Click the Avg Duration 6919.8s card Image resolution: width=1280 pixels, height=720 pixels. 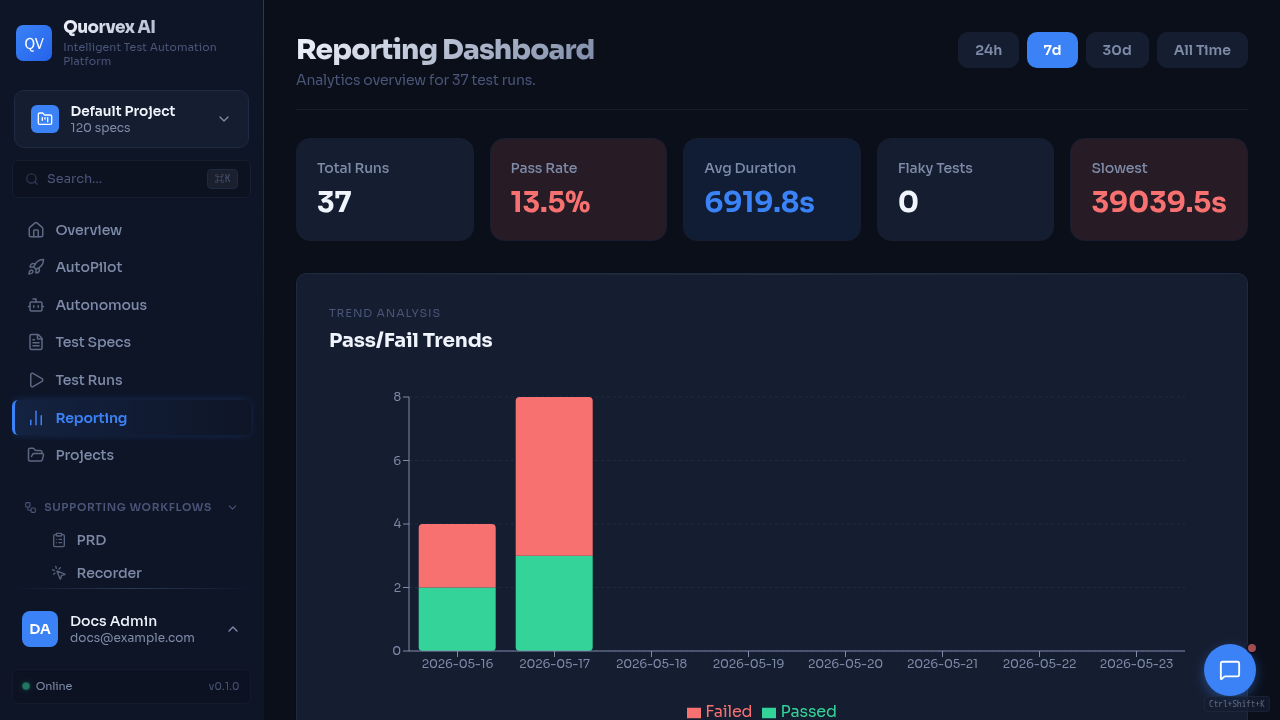pos(772,189)
